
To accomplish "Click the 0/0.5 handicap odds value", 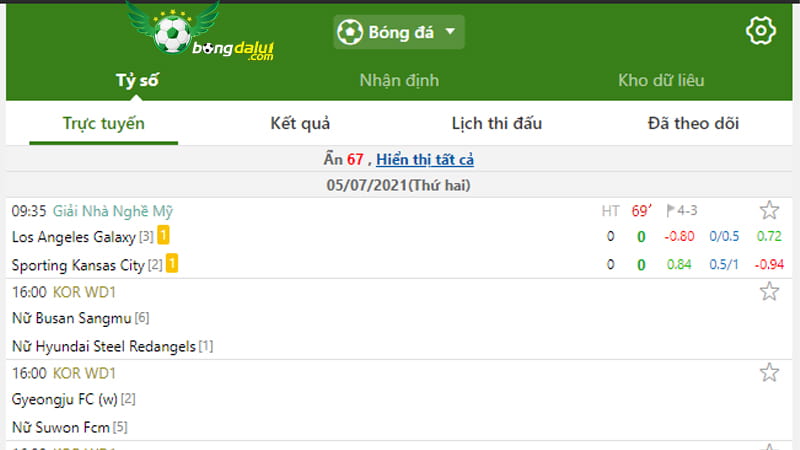I will 724,236.
